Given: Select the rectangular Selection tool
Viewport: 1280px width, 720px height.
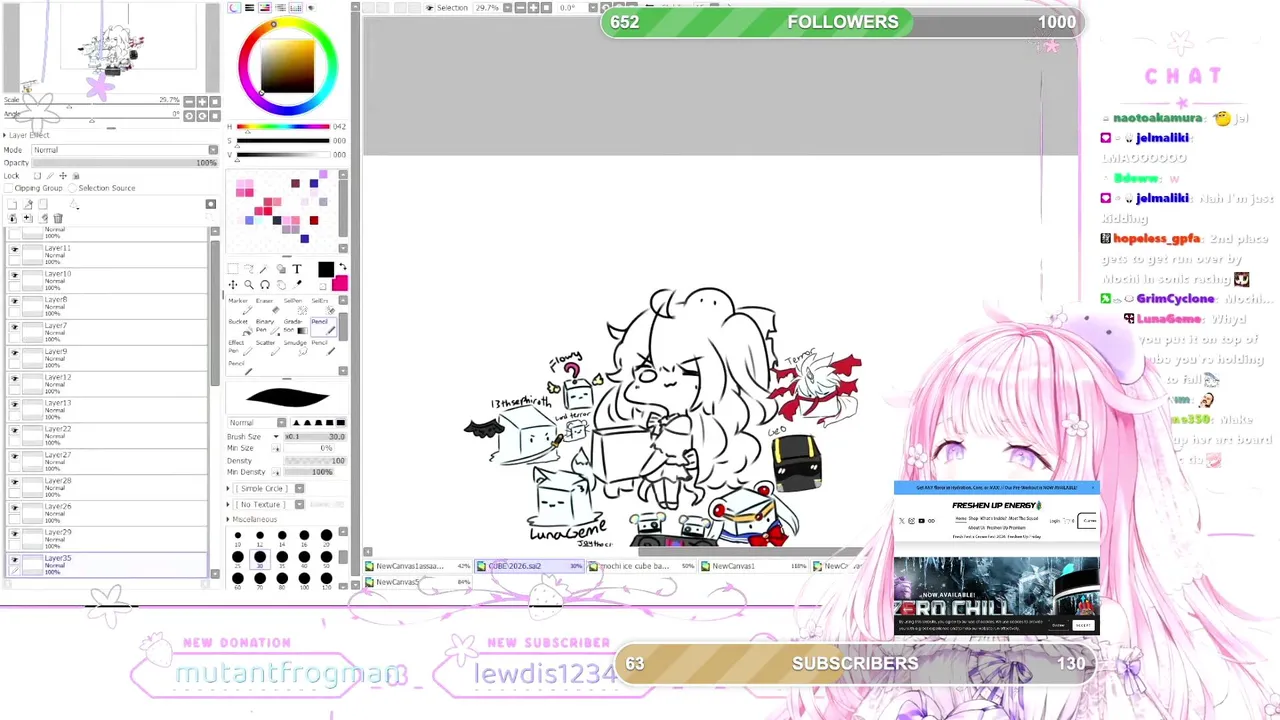Looking at the screenshot, I should (233, 268).
